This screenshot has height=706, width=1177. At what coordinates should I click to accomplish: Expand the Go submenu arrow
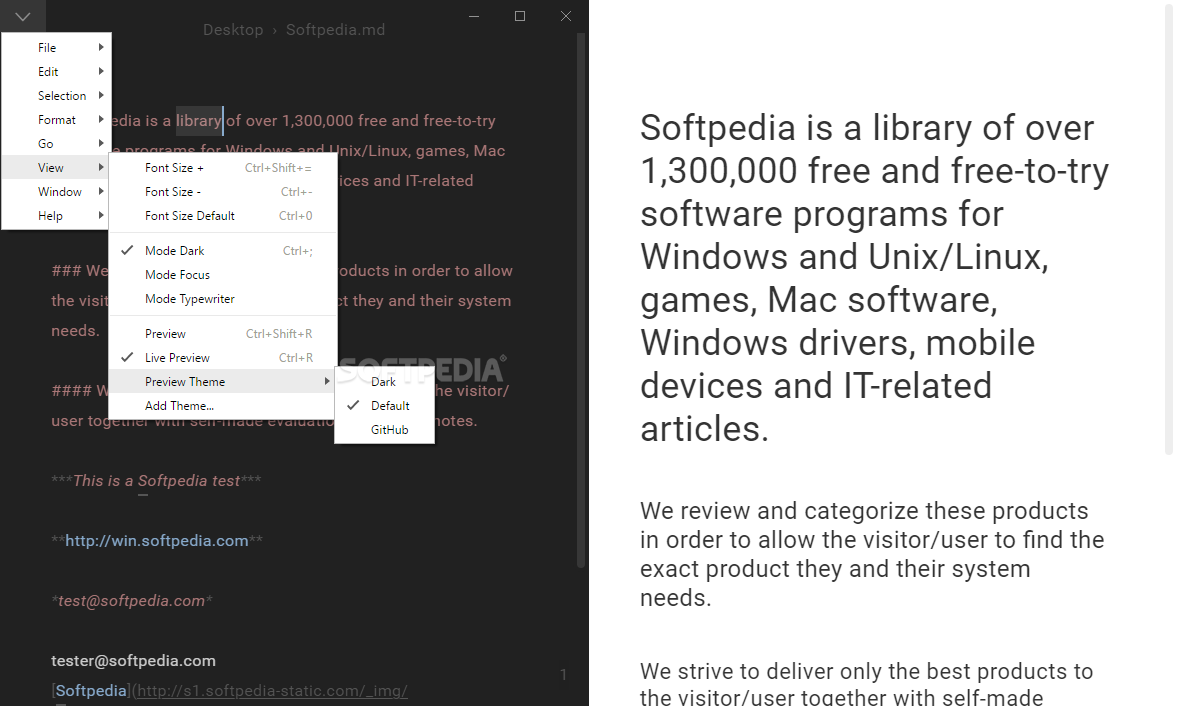tap(101, 143)
